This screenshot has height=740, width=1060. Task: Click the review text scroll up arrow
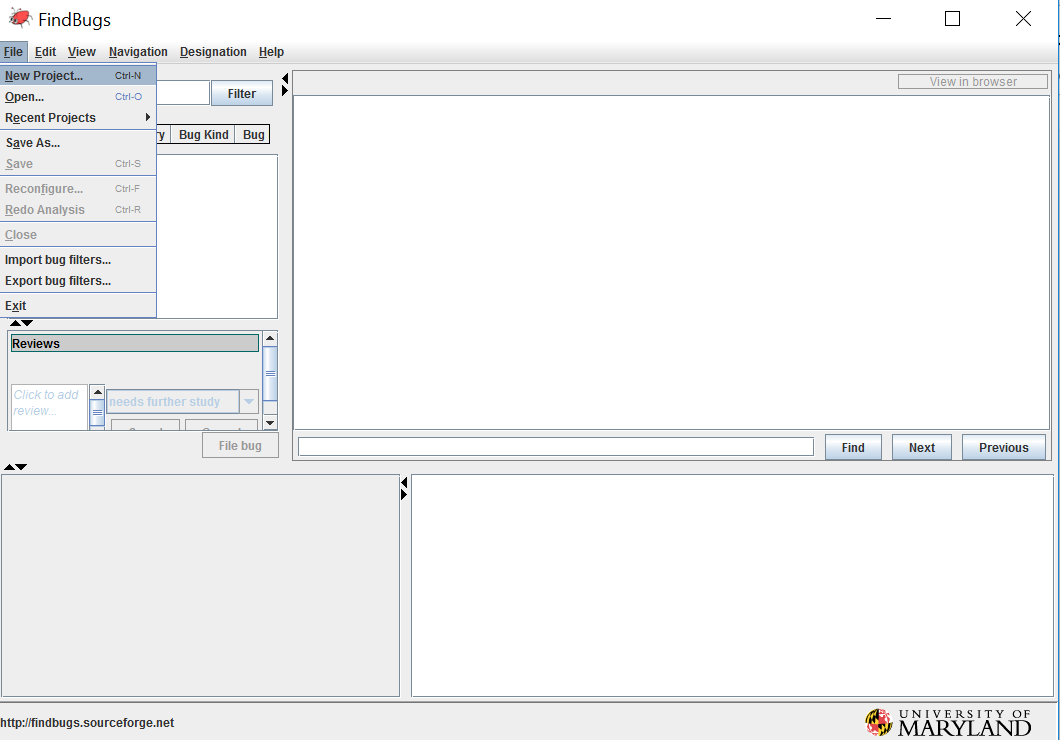pyautogui.click(x=97, y=392)
